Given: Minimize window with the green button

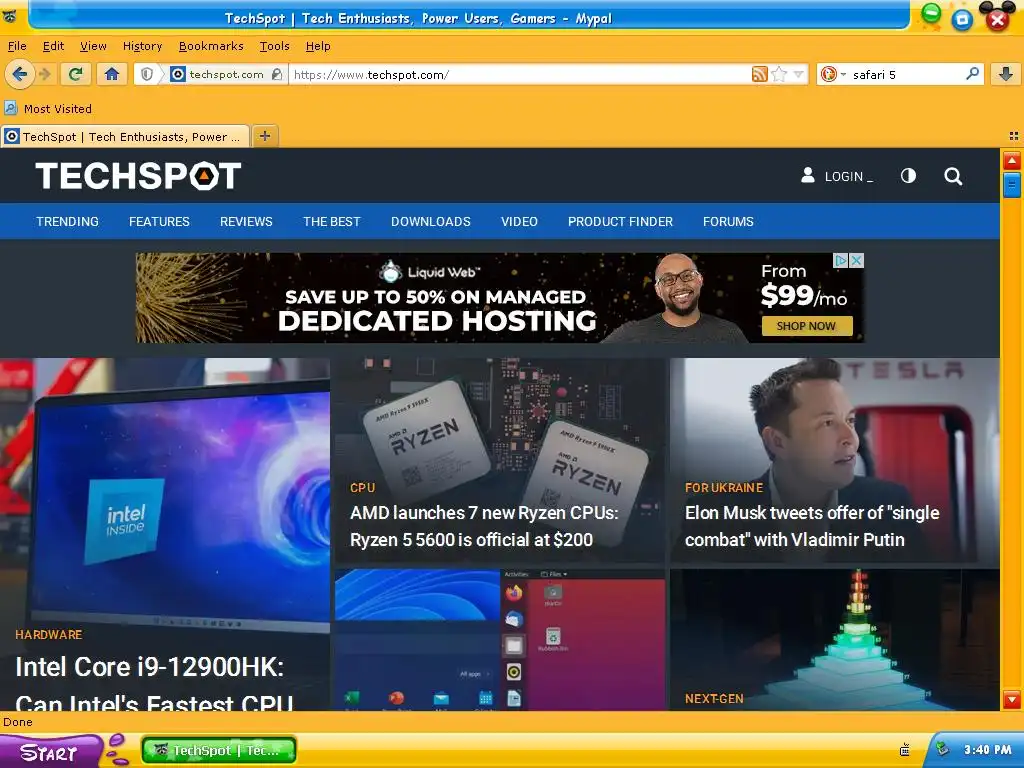Looking at the screenshot, I should (x=931, y=13).
